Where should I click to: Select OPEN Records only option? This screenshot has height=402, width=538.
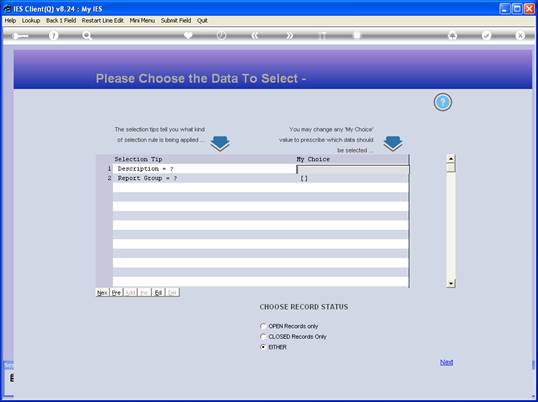click(264, 326)
